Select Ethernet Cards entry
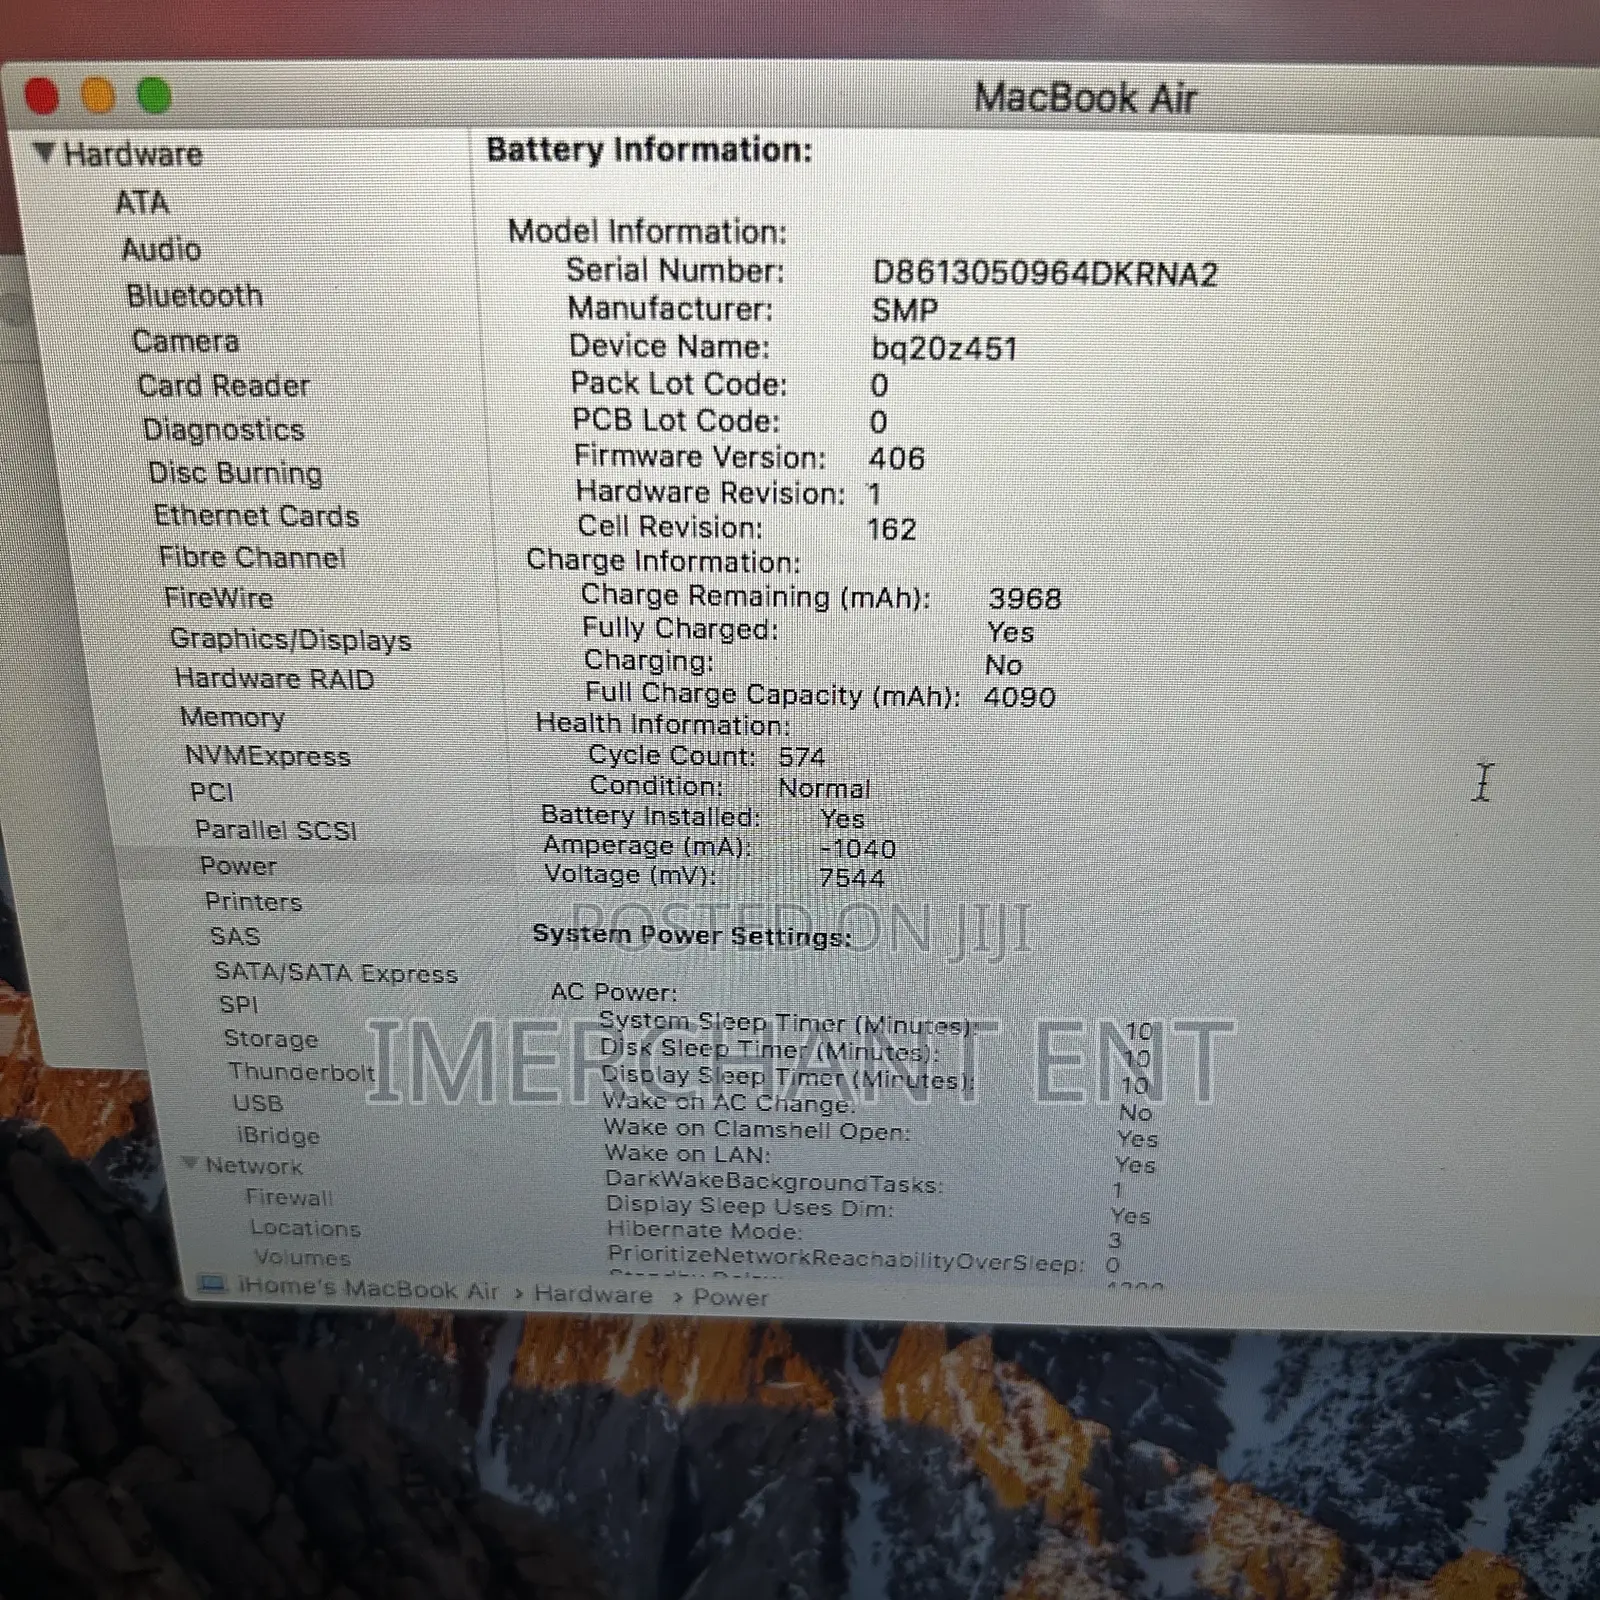The width and height of the screenshot is (1600, 1600). 256,516
